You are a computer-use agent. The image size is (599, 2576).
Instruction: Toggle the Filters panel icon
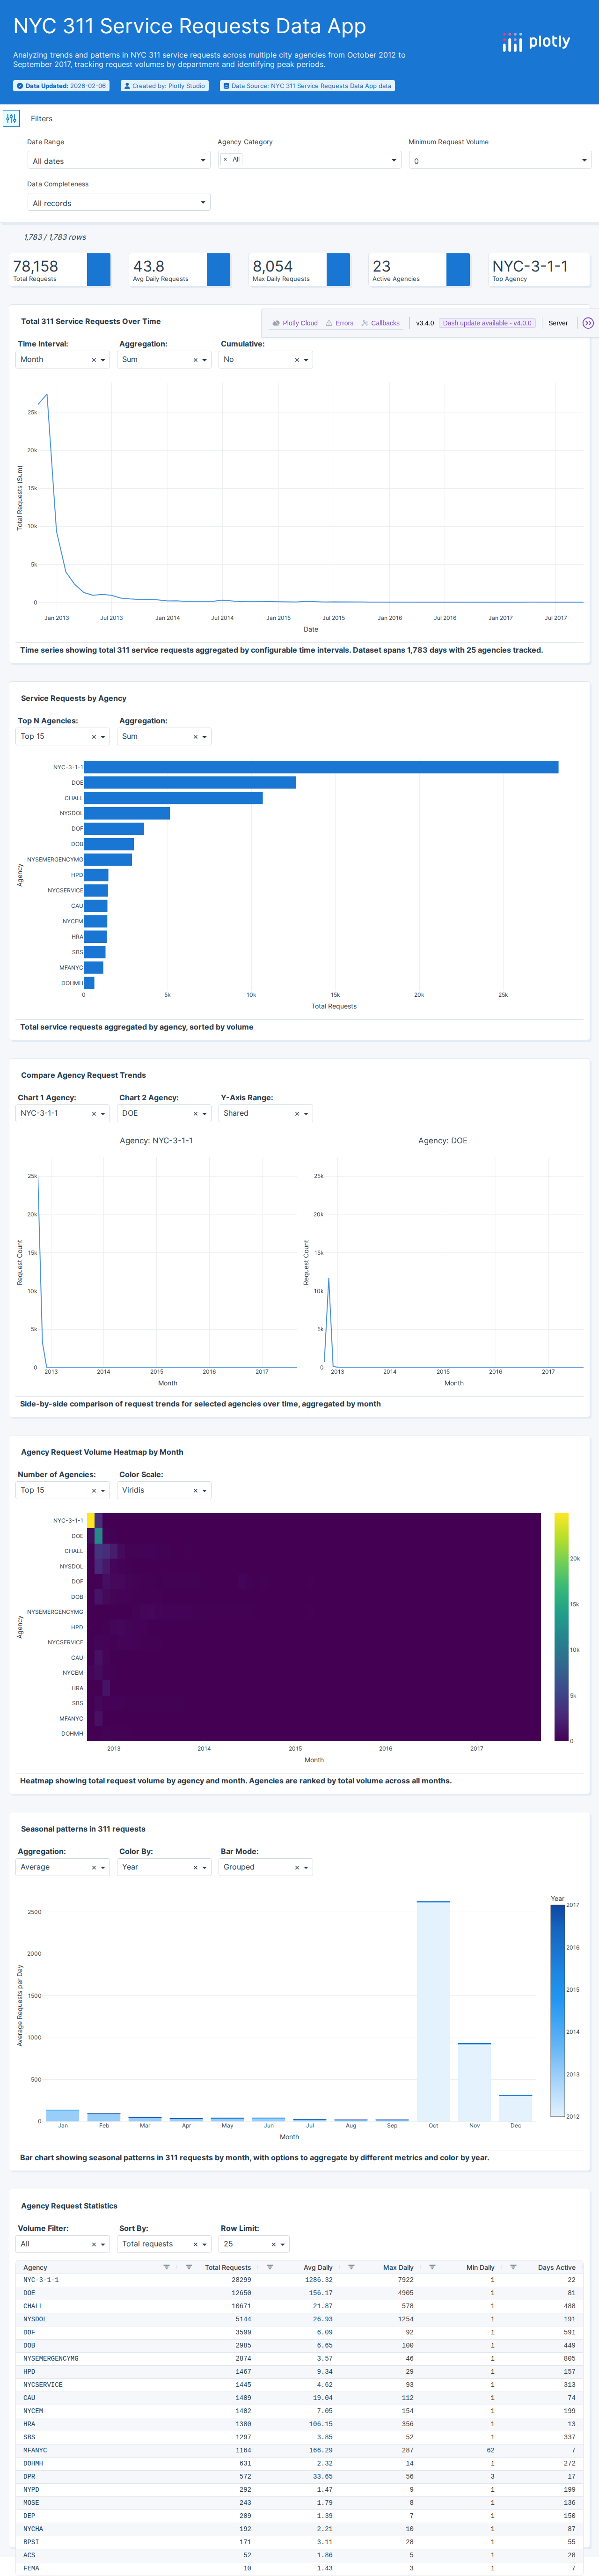click(x=11, y=118)
